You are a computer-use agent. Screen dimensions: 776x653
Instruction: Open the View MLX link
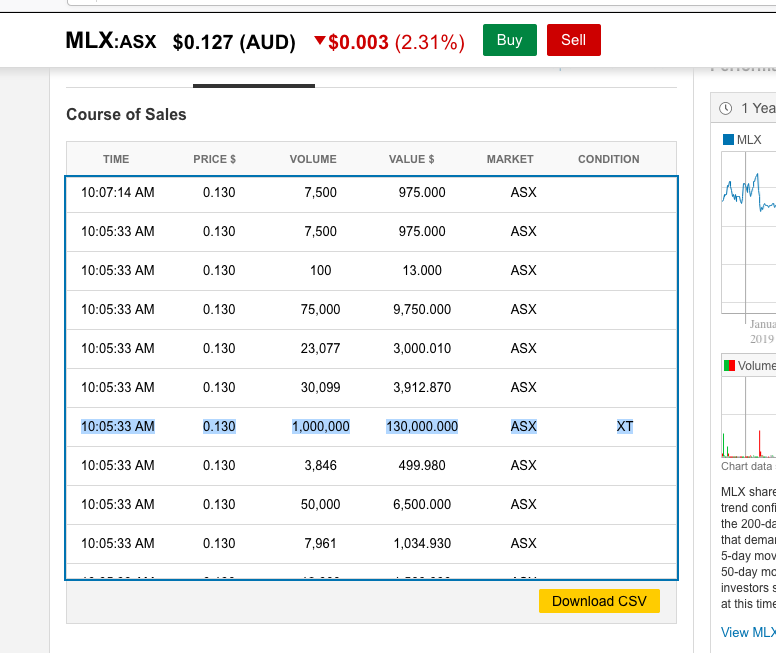[x=748, y=632]
